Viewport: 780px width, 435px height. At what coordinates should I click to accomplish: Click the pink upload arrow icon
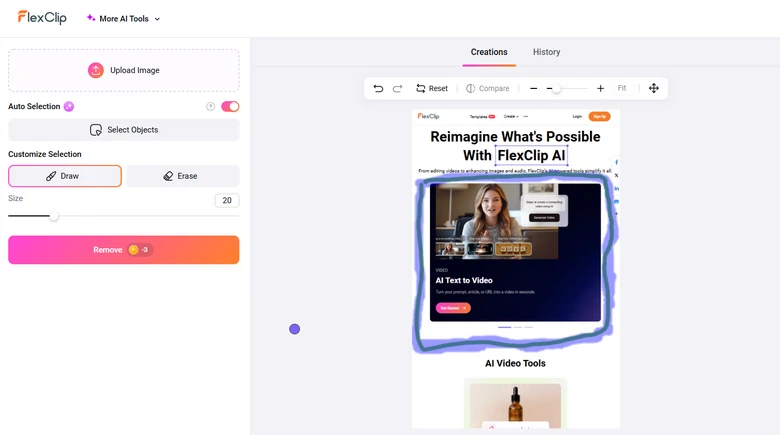pos(96,70)
